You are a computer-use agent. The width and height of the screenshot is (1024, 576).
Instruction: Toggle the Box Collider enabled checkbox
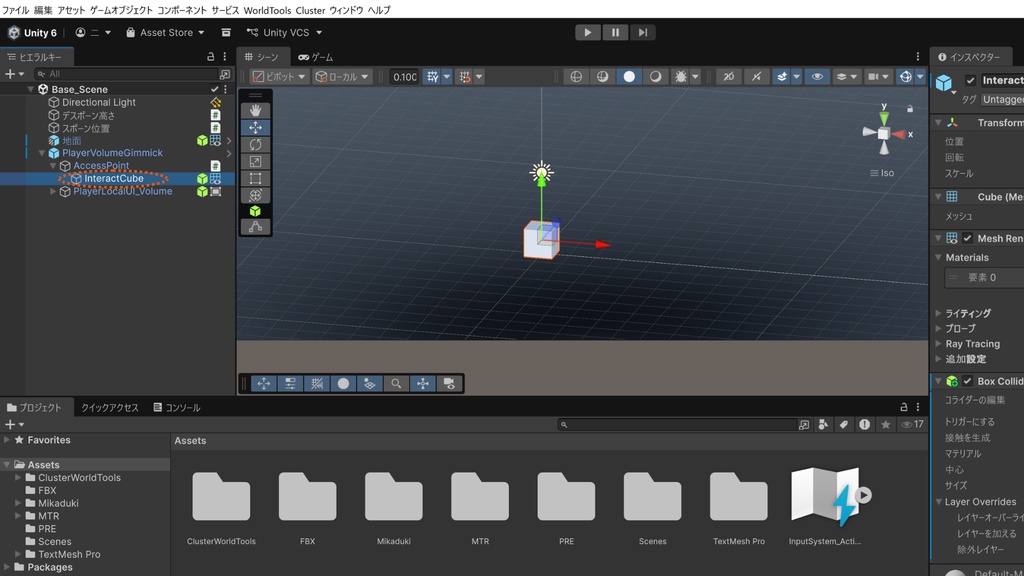tap(968, 381)
